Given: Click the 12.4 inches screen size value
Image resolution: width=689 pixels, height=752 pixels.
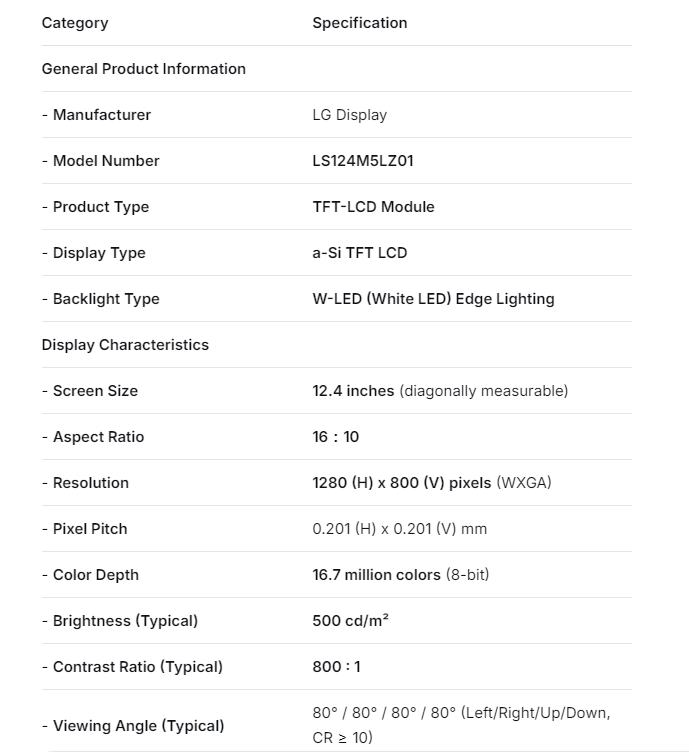Looking at the screenshot, I should coord(353,391).
